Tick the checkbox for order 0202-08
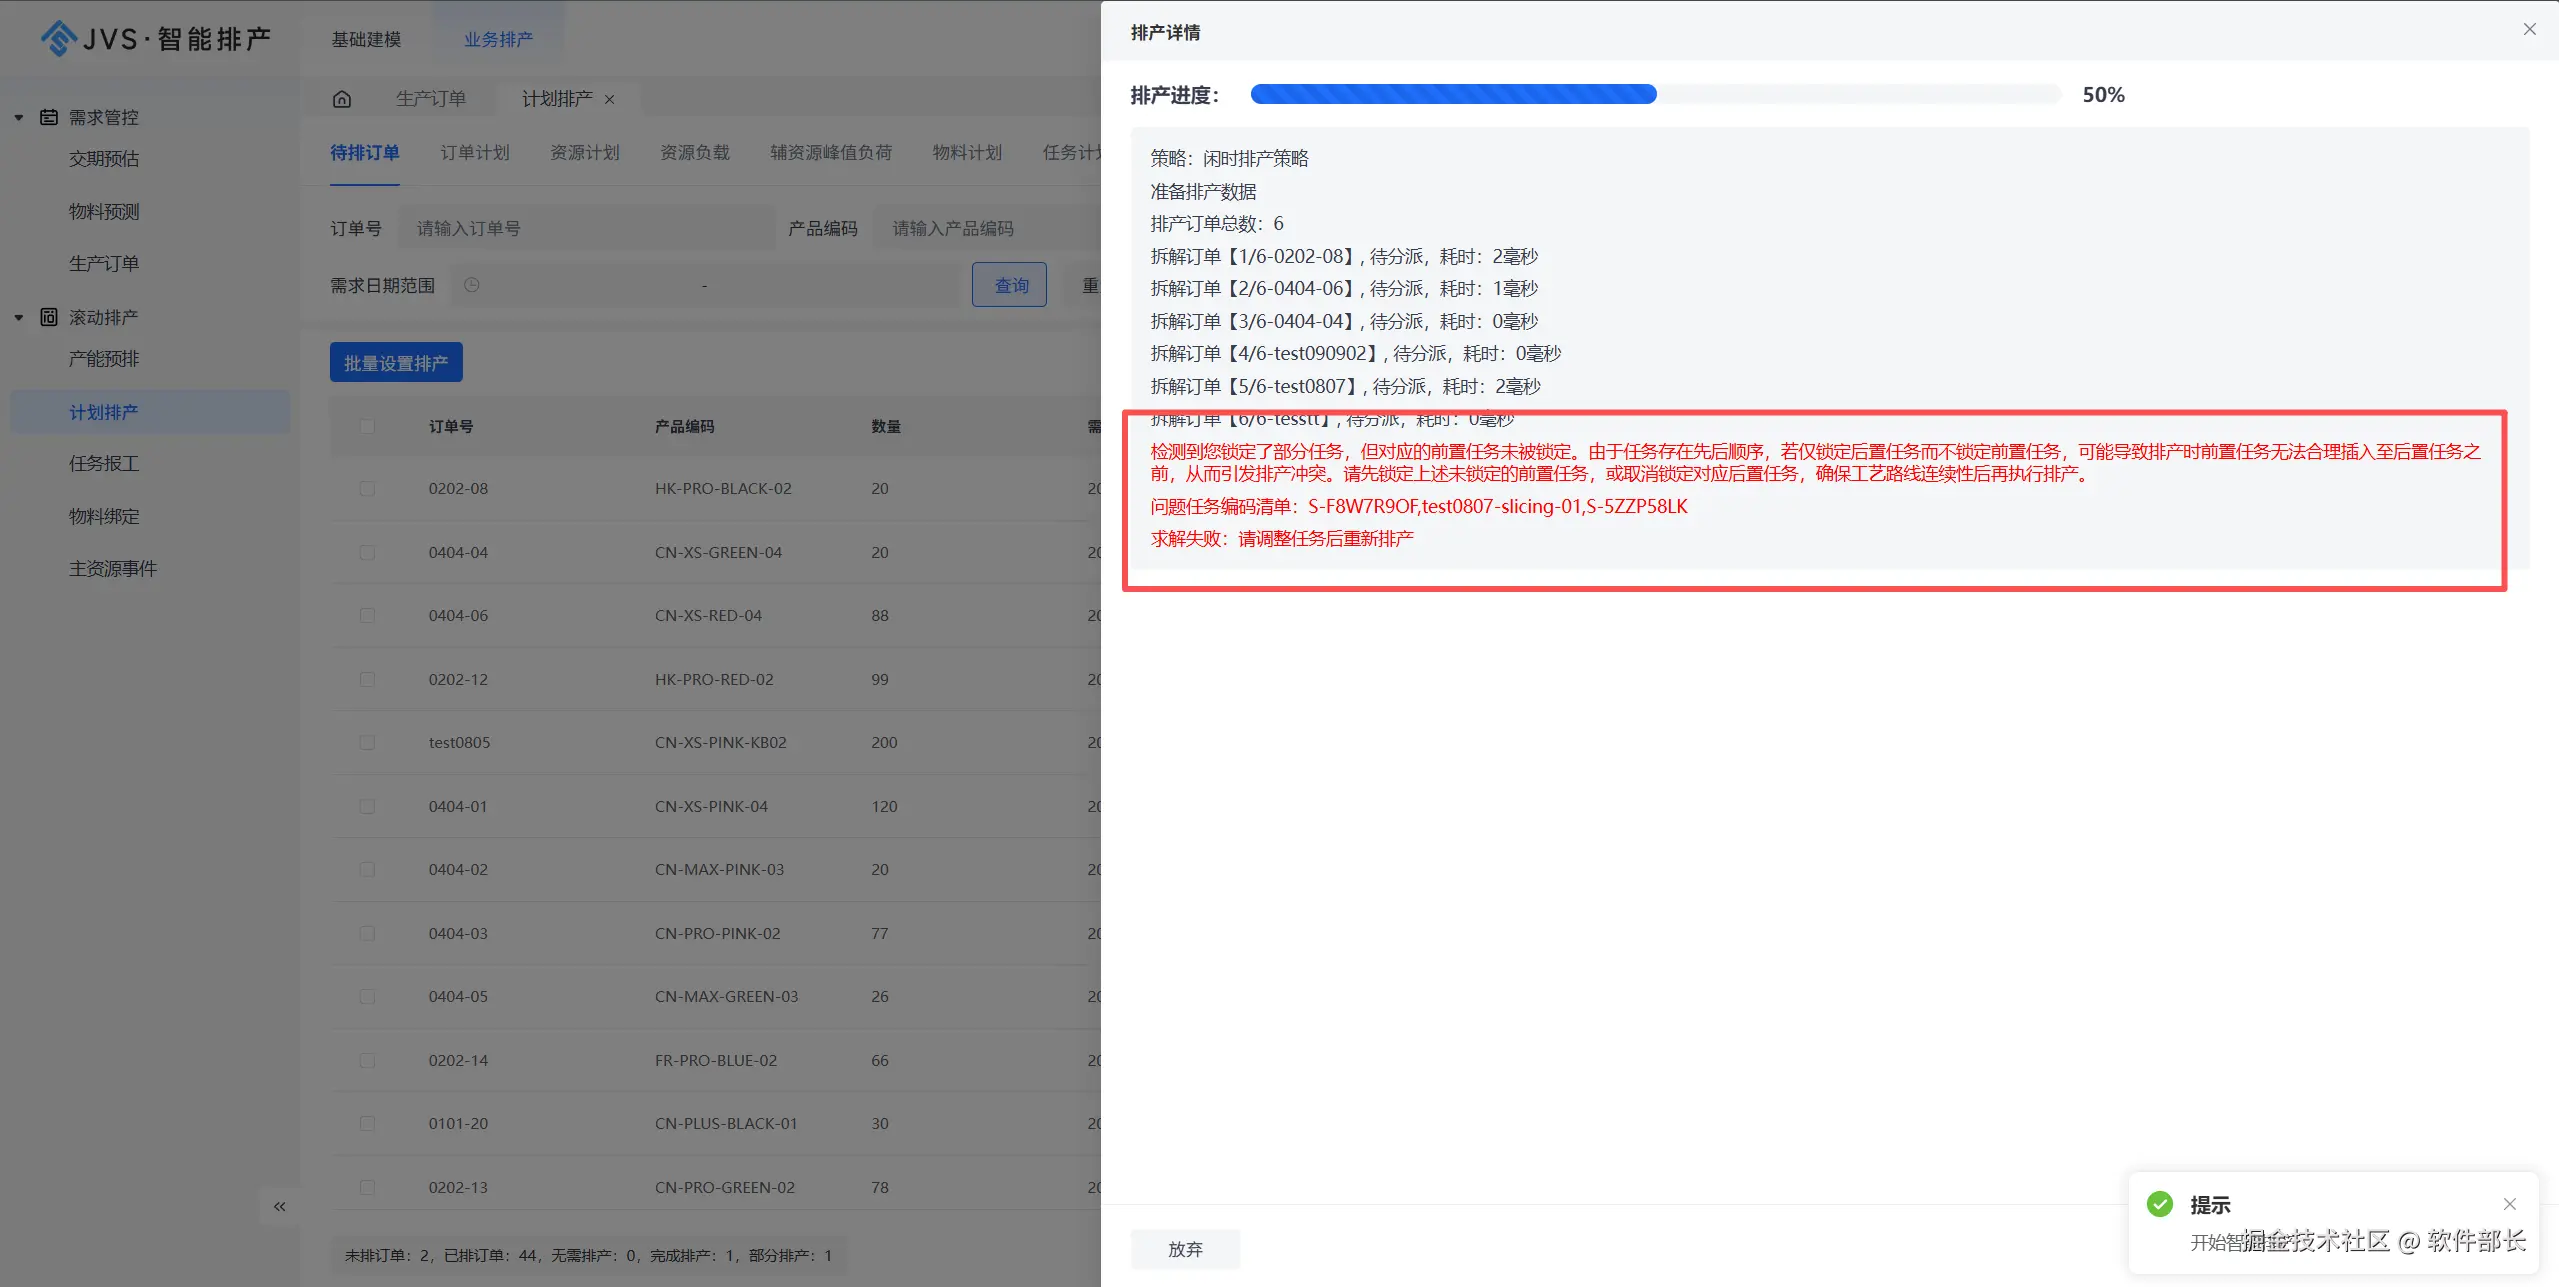 pos(367,489)
